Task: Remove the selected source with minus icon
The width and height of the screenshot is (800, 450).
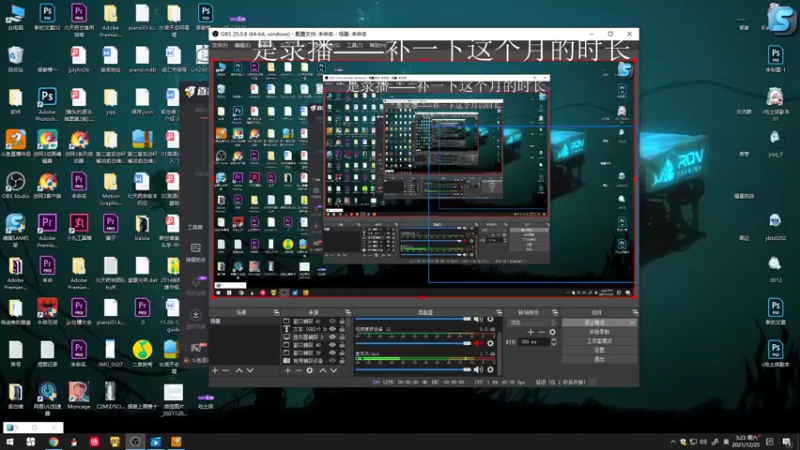Action: [298, 370]
